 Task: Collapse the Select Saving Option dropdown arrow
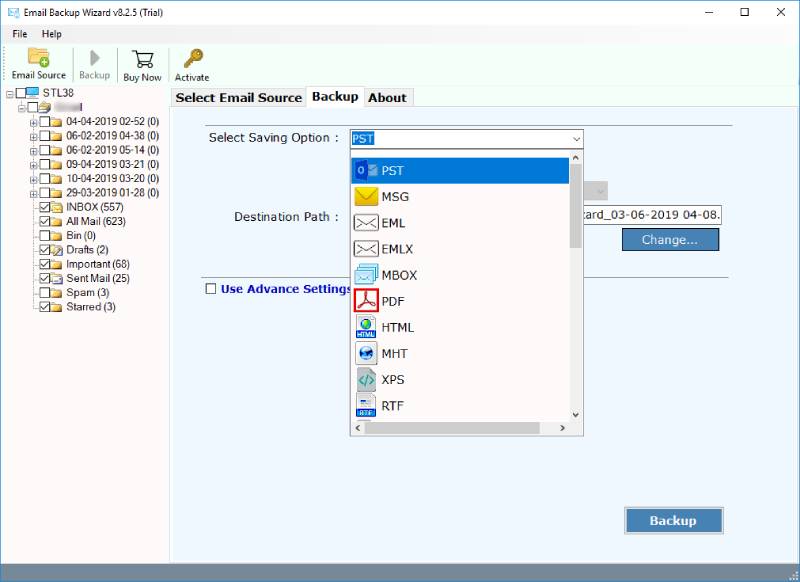click(x=576, y=139)
